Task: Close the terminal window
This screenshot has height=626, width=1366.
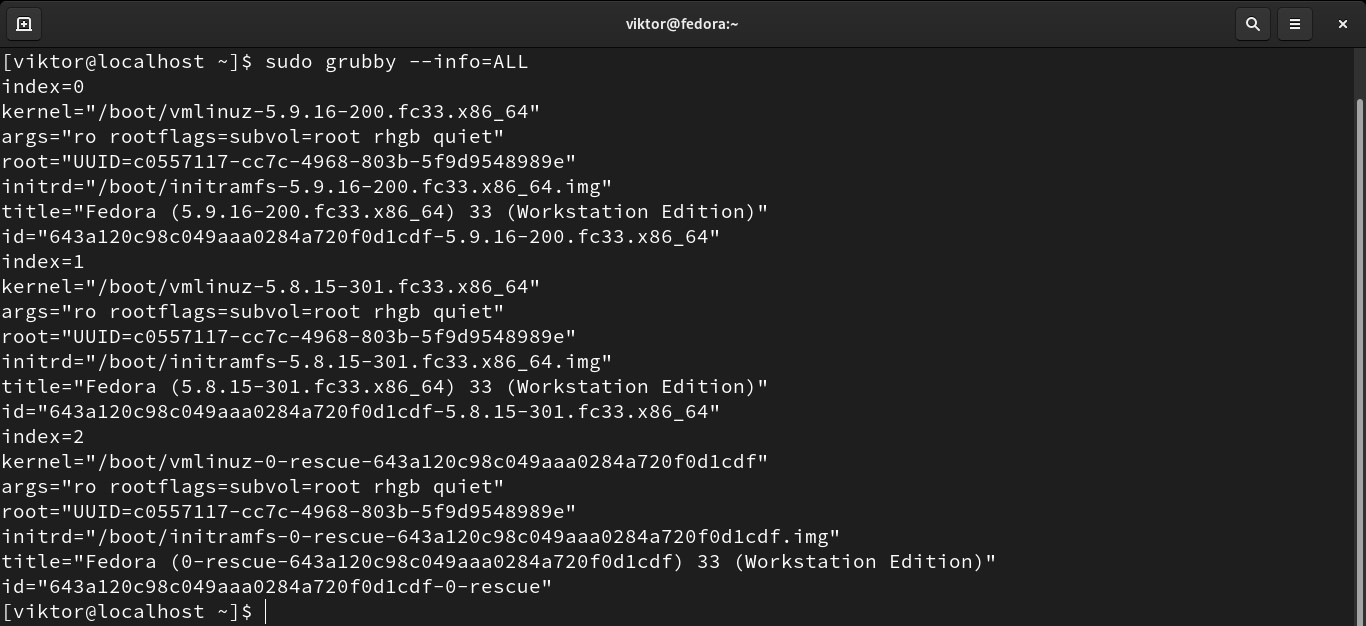Action: [1342, 24]
